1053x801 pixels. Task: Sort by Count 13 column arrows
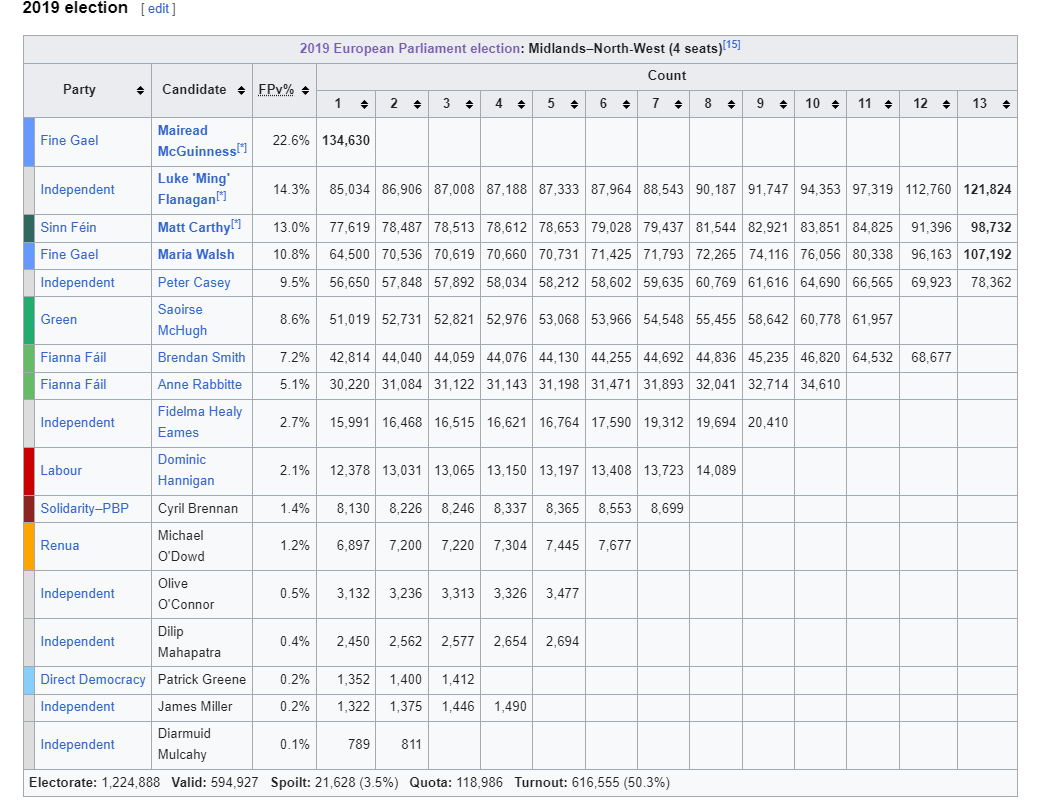point(1005,104)
